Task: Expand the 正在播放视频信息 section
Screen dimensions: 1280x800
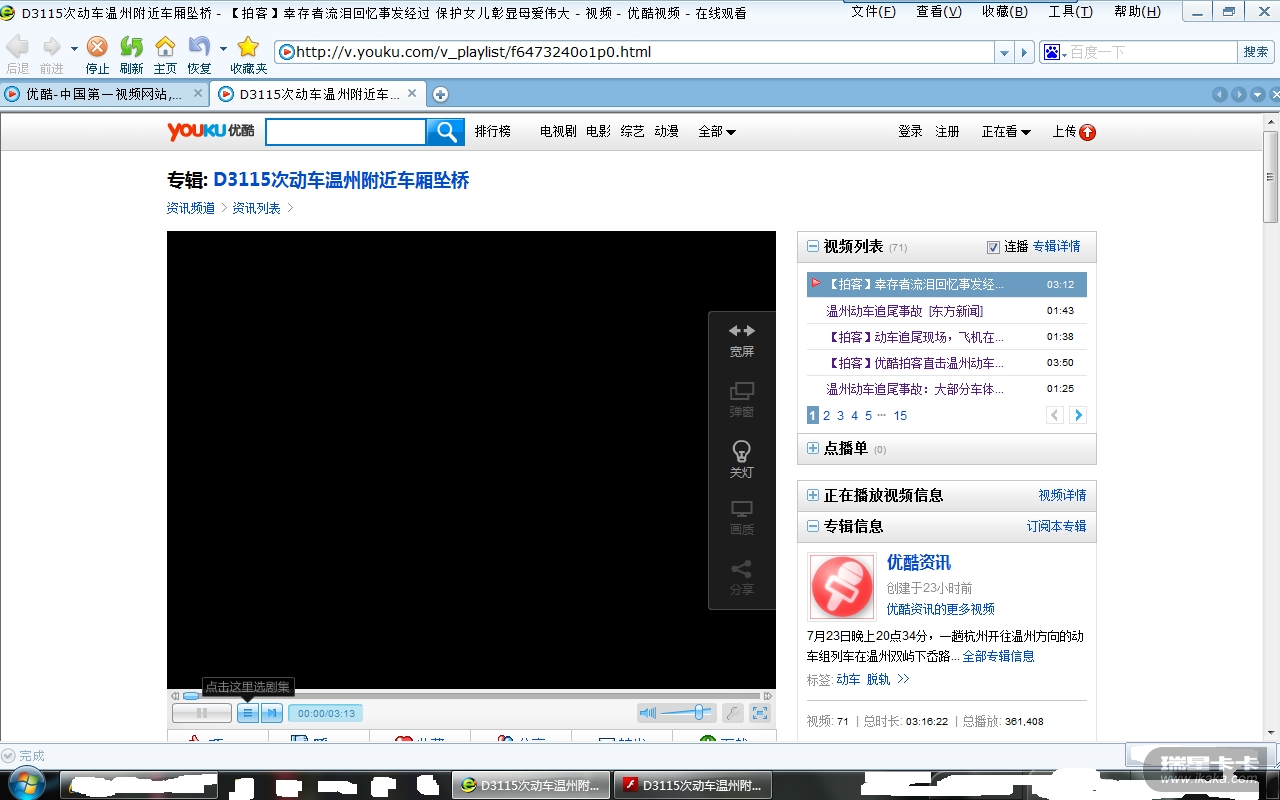Action: (x=813, y=495)
